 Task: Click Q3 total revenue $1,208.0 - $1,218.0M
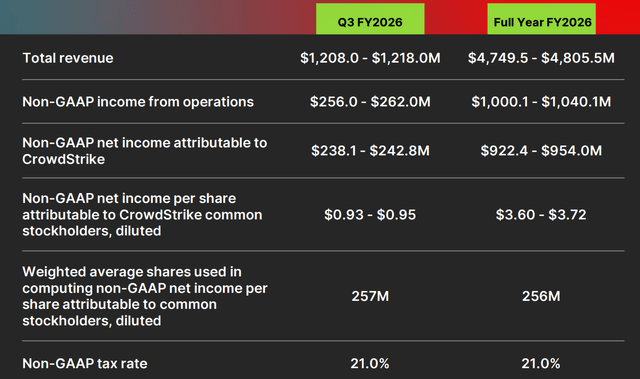coord(370,58)
